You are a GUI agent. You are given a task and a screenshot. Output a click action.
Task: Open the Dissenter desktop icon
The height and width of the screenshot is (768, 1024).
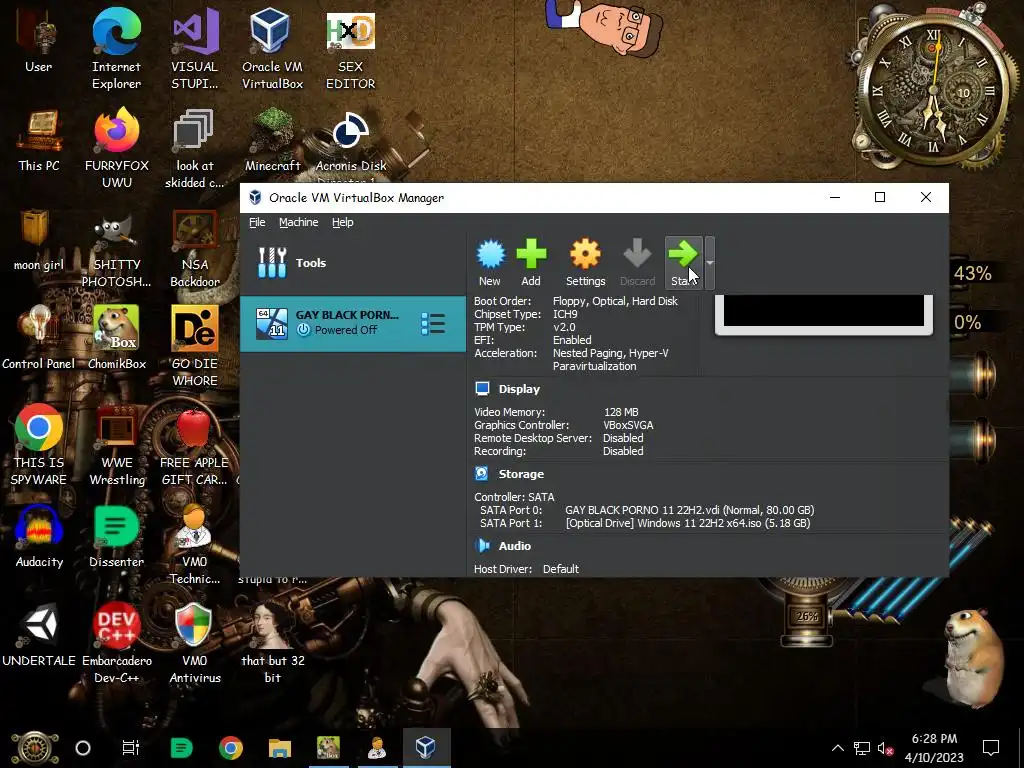(116, 537)
